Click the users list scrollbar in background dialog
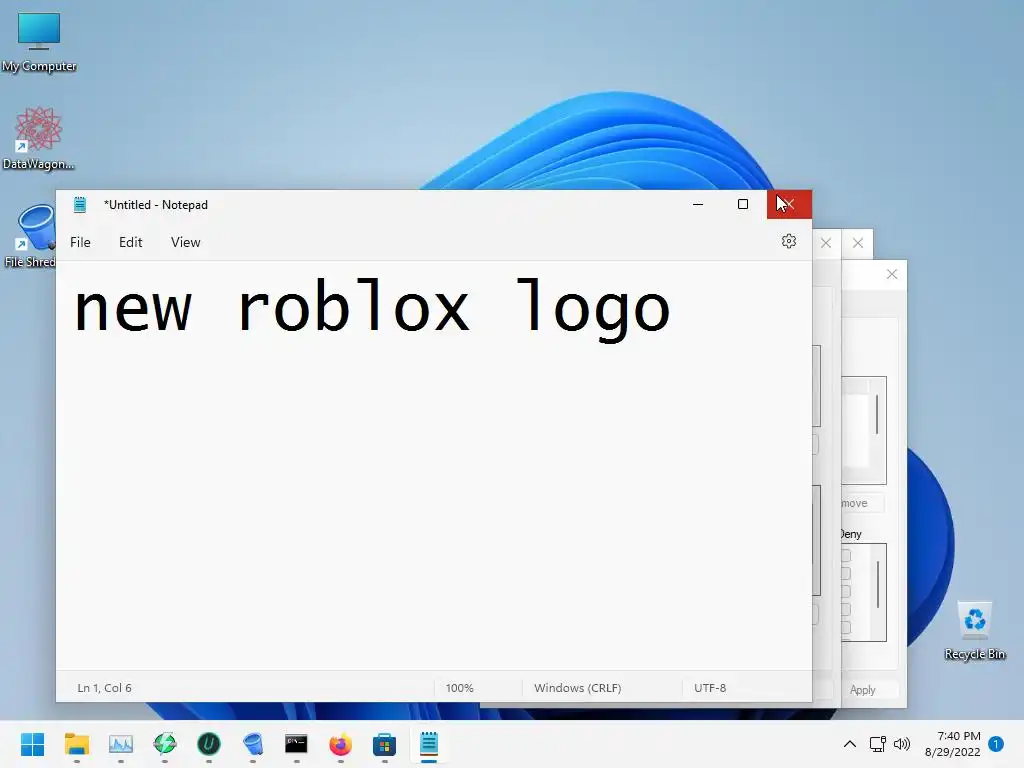The height and width of the screenshot is (768, 1024). point(877,414)
